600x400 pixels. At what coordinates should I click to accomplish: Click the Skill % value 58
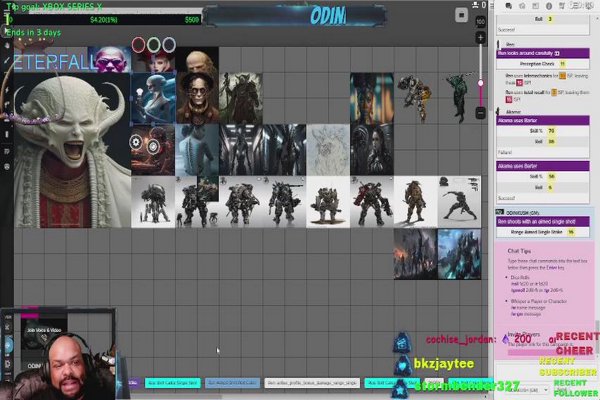coord(551,176)
